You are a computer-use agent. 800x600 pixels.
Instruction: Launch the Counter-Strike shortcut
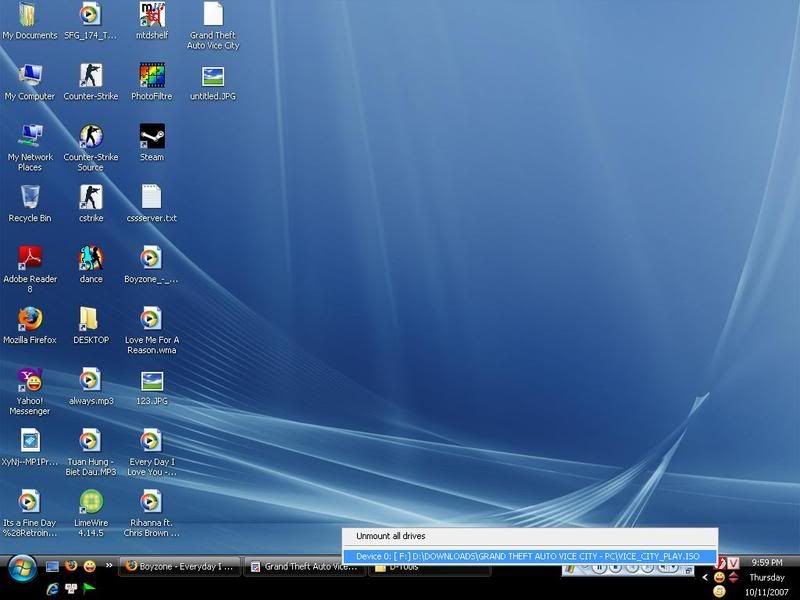tap(90, 82)
